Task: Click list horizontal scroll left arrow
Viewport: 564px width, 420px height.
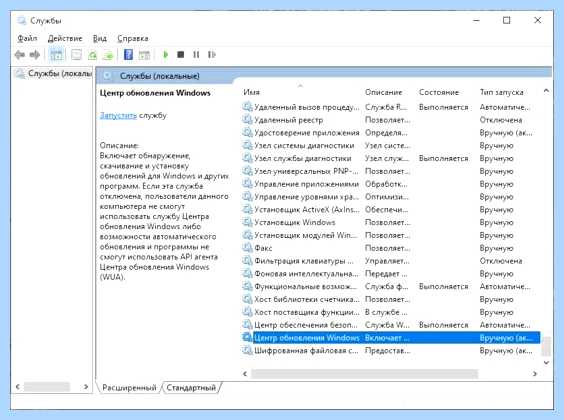Action: [x=245, y=374]
